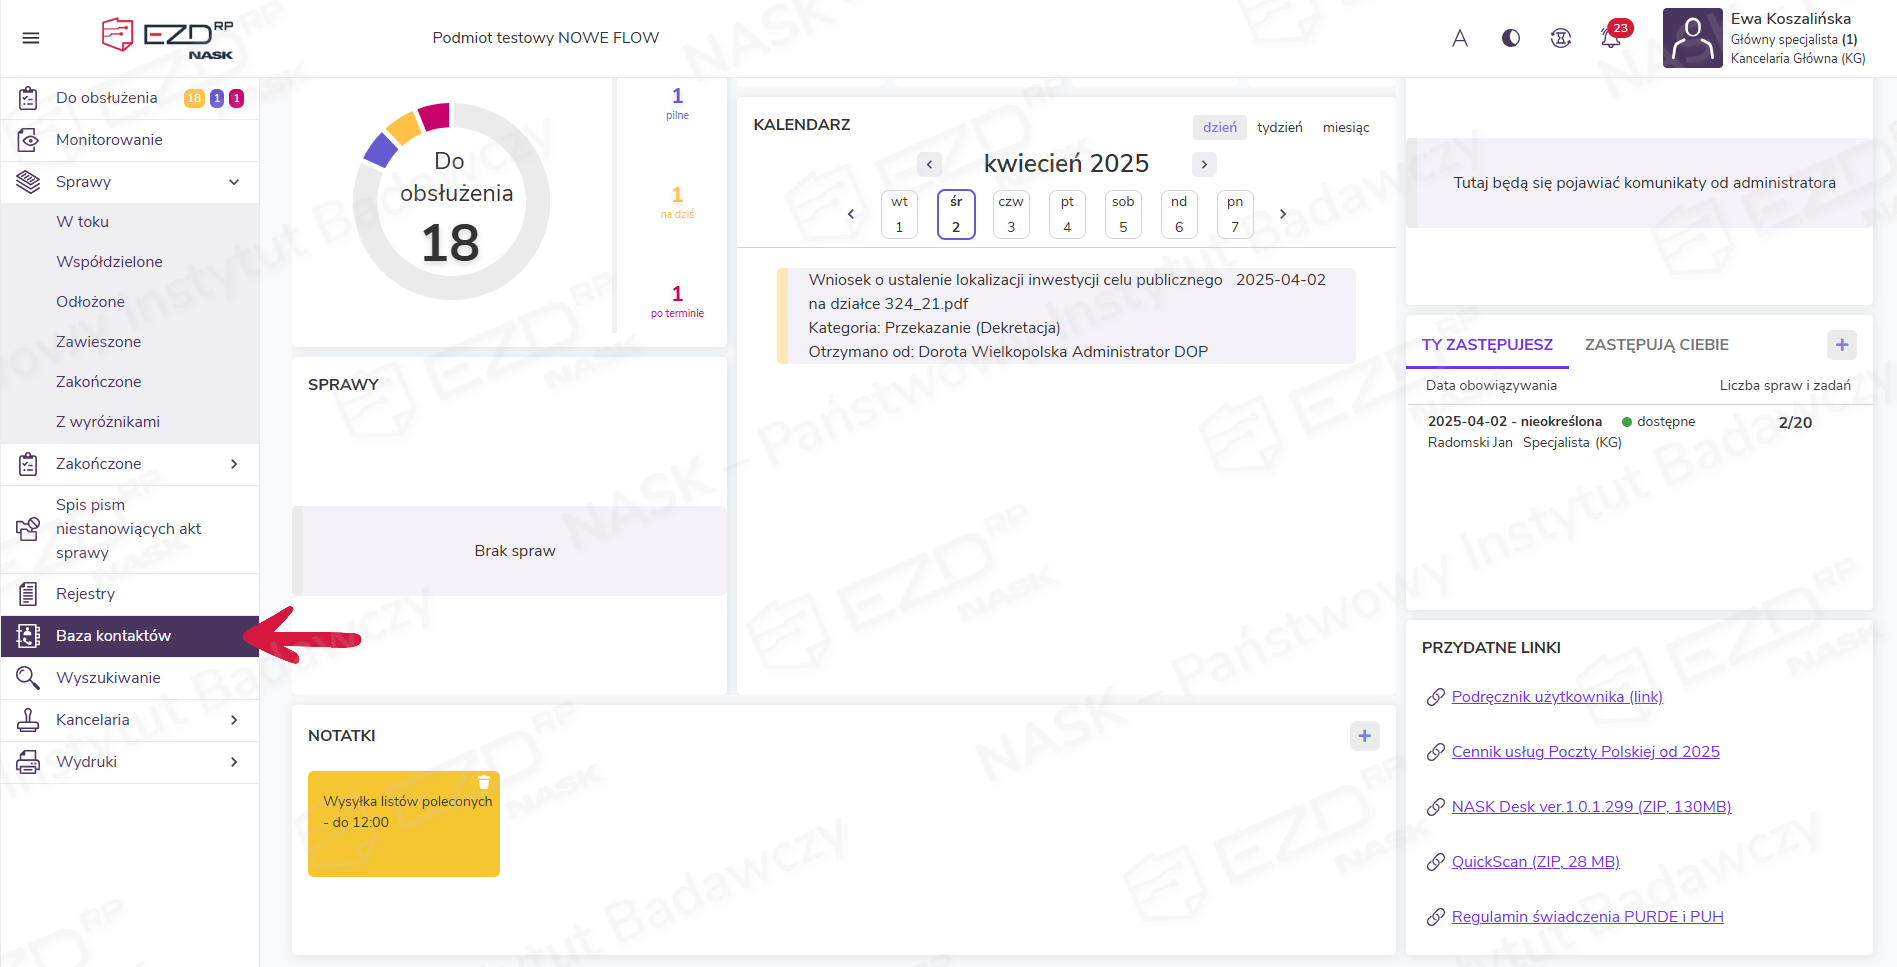
Task: Add a new note with plus button
Action: pos(1364,736)
